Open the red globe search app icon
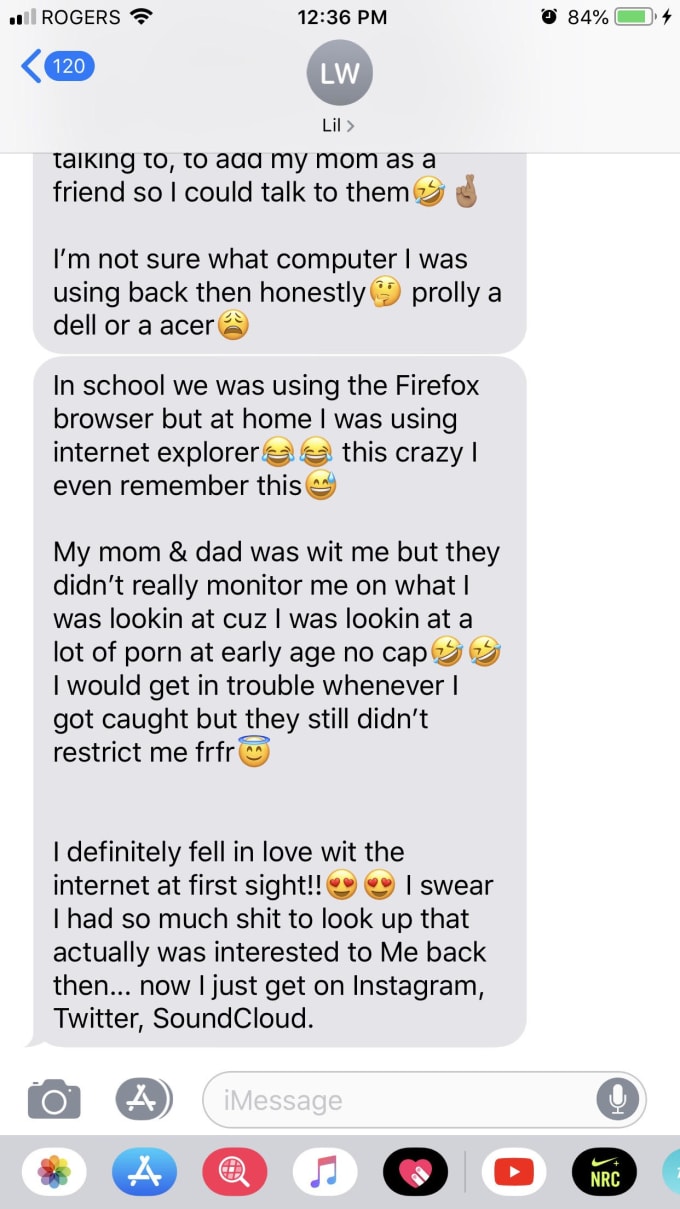Image resolution: width=680 pixels, height=1209 pixels. tap(234, 1172)
